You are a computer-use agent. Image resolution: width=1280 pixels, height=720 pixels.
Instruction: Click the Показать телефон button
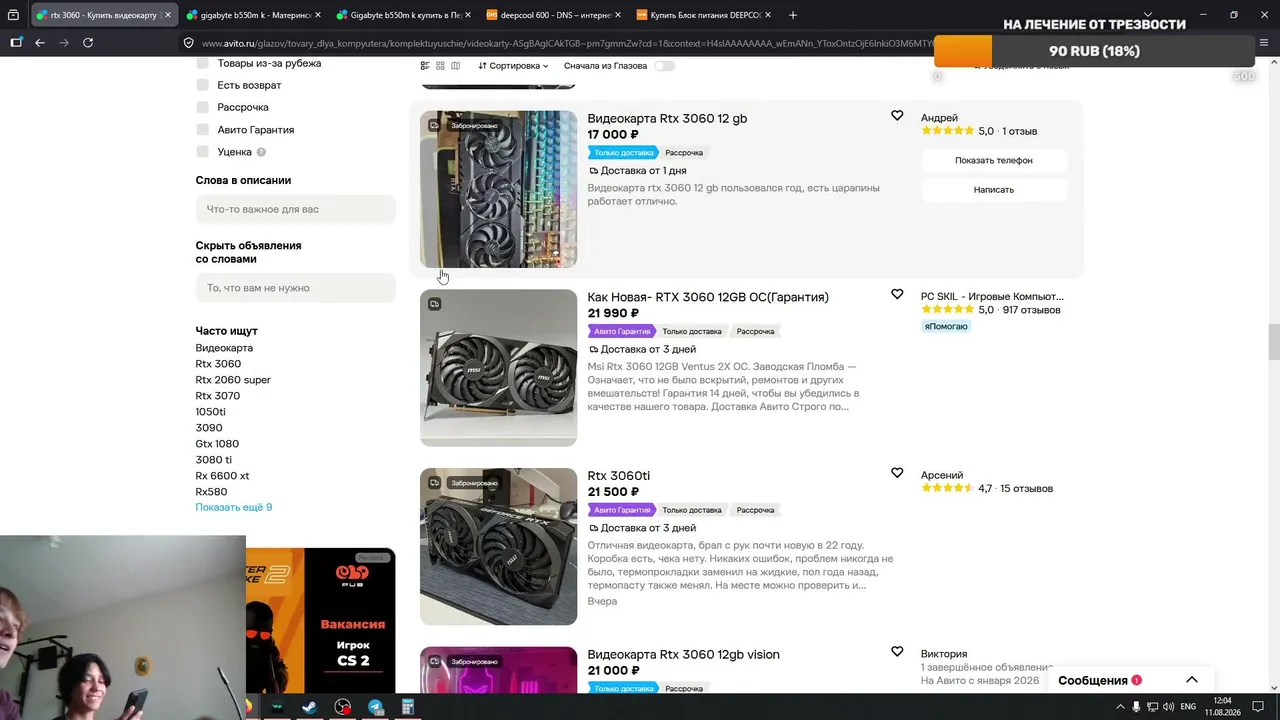(994, 160)
